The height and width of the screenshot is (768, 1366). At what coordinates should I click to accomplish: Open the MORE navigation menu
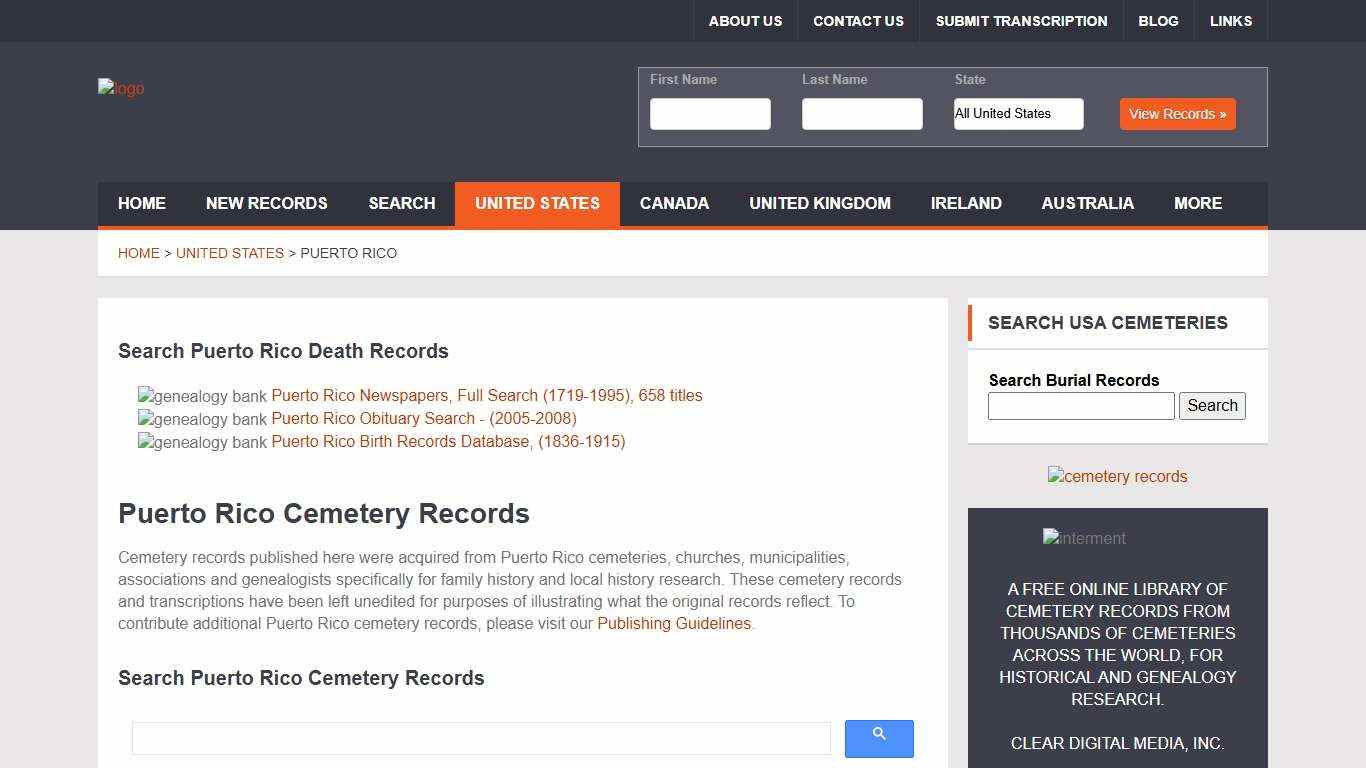coord(1197,204)
